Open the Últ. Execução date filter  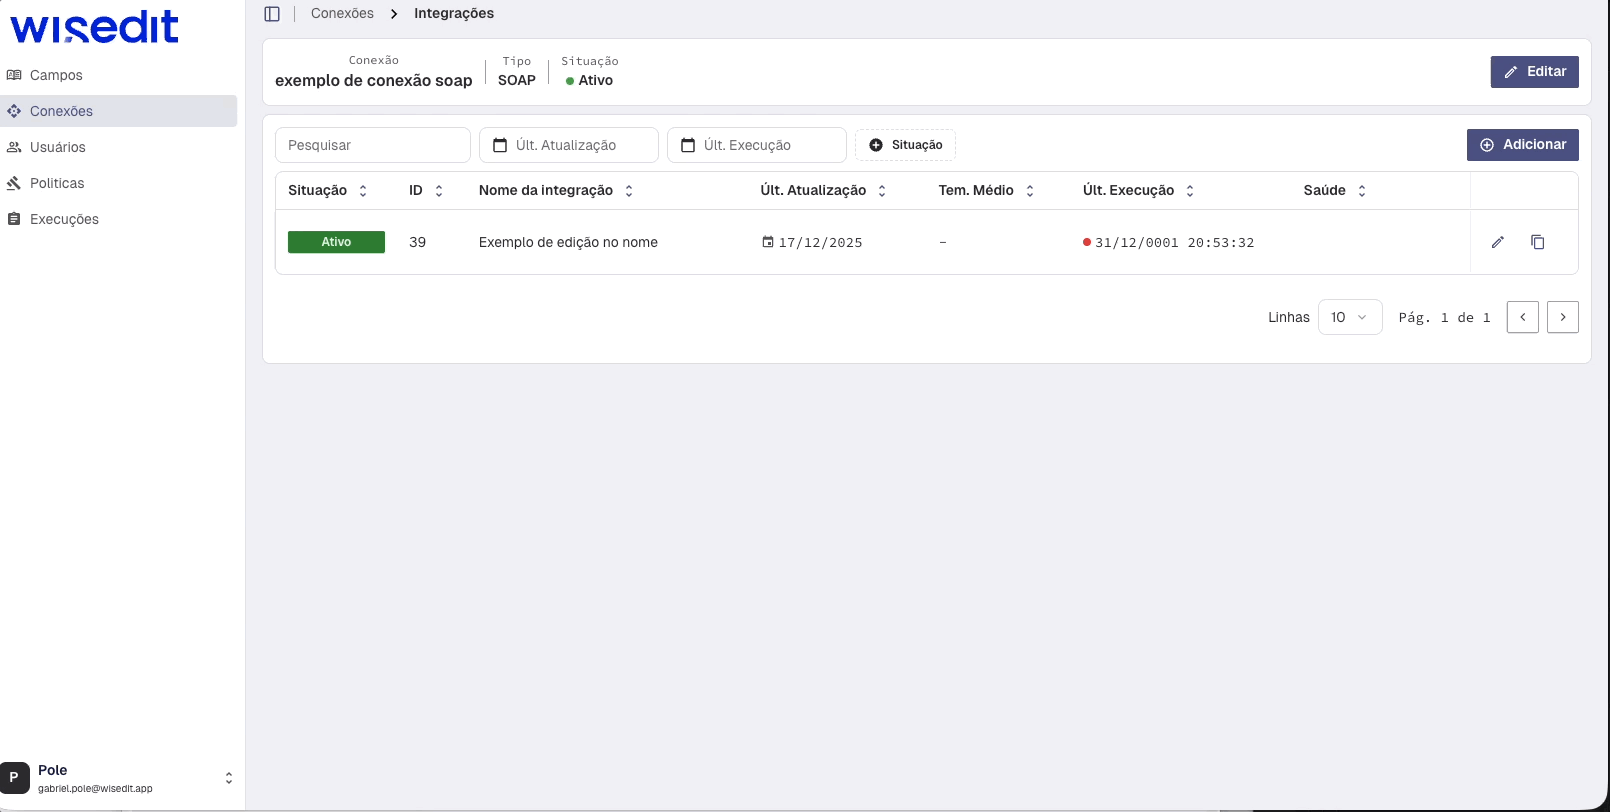tap(756, 145)
